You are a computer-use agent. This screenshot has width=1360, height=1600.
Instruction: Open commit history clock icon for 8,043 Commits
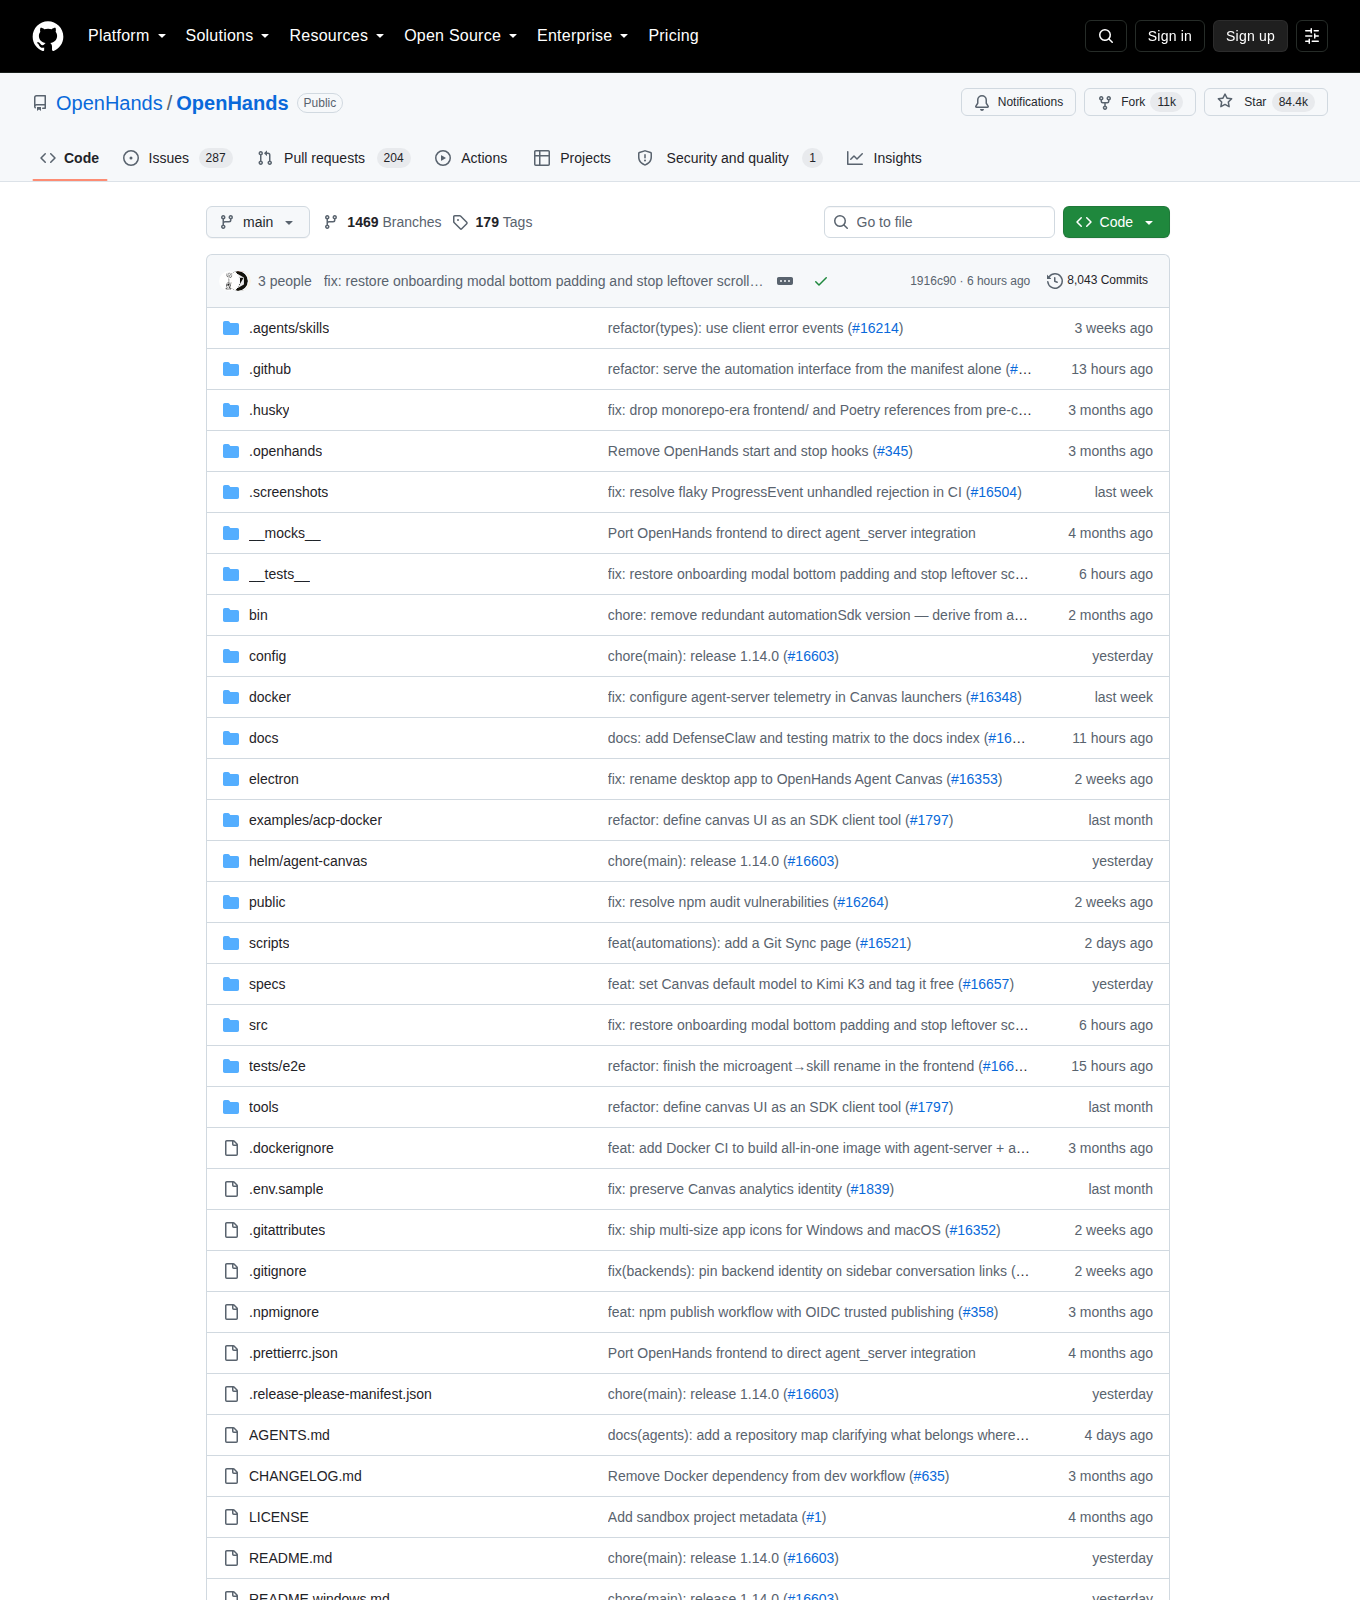[1054, 281]
